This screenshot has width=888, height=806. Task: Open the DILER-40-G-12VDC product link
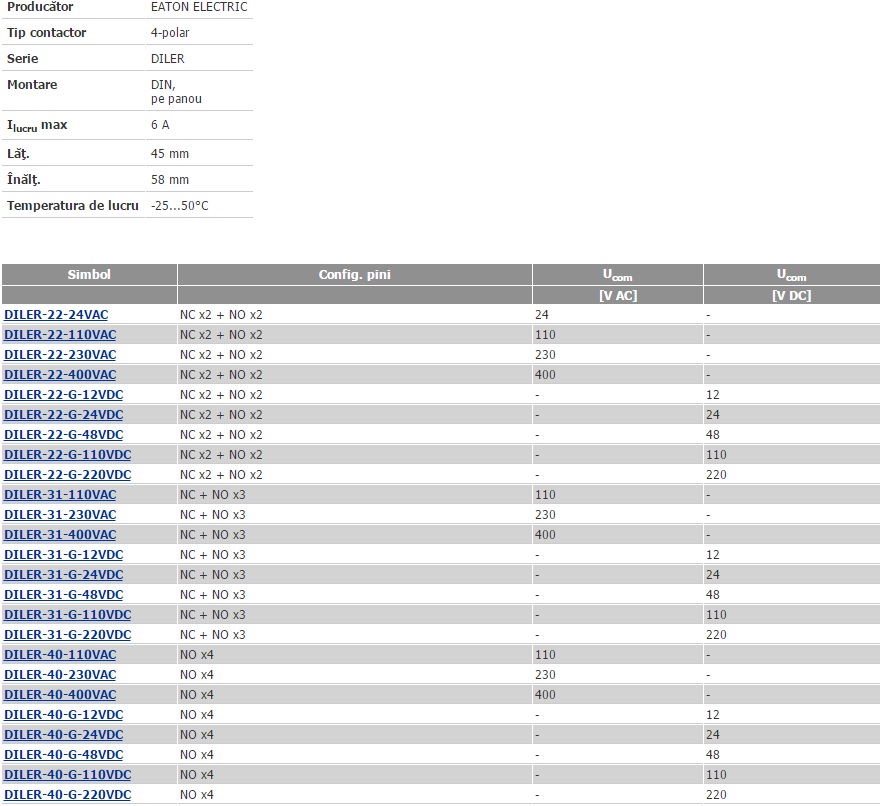pos(63,715)
